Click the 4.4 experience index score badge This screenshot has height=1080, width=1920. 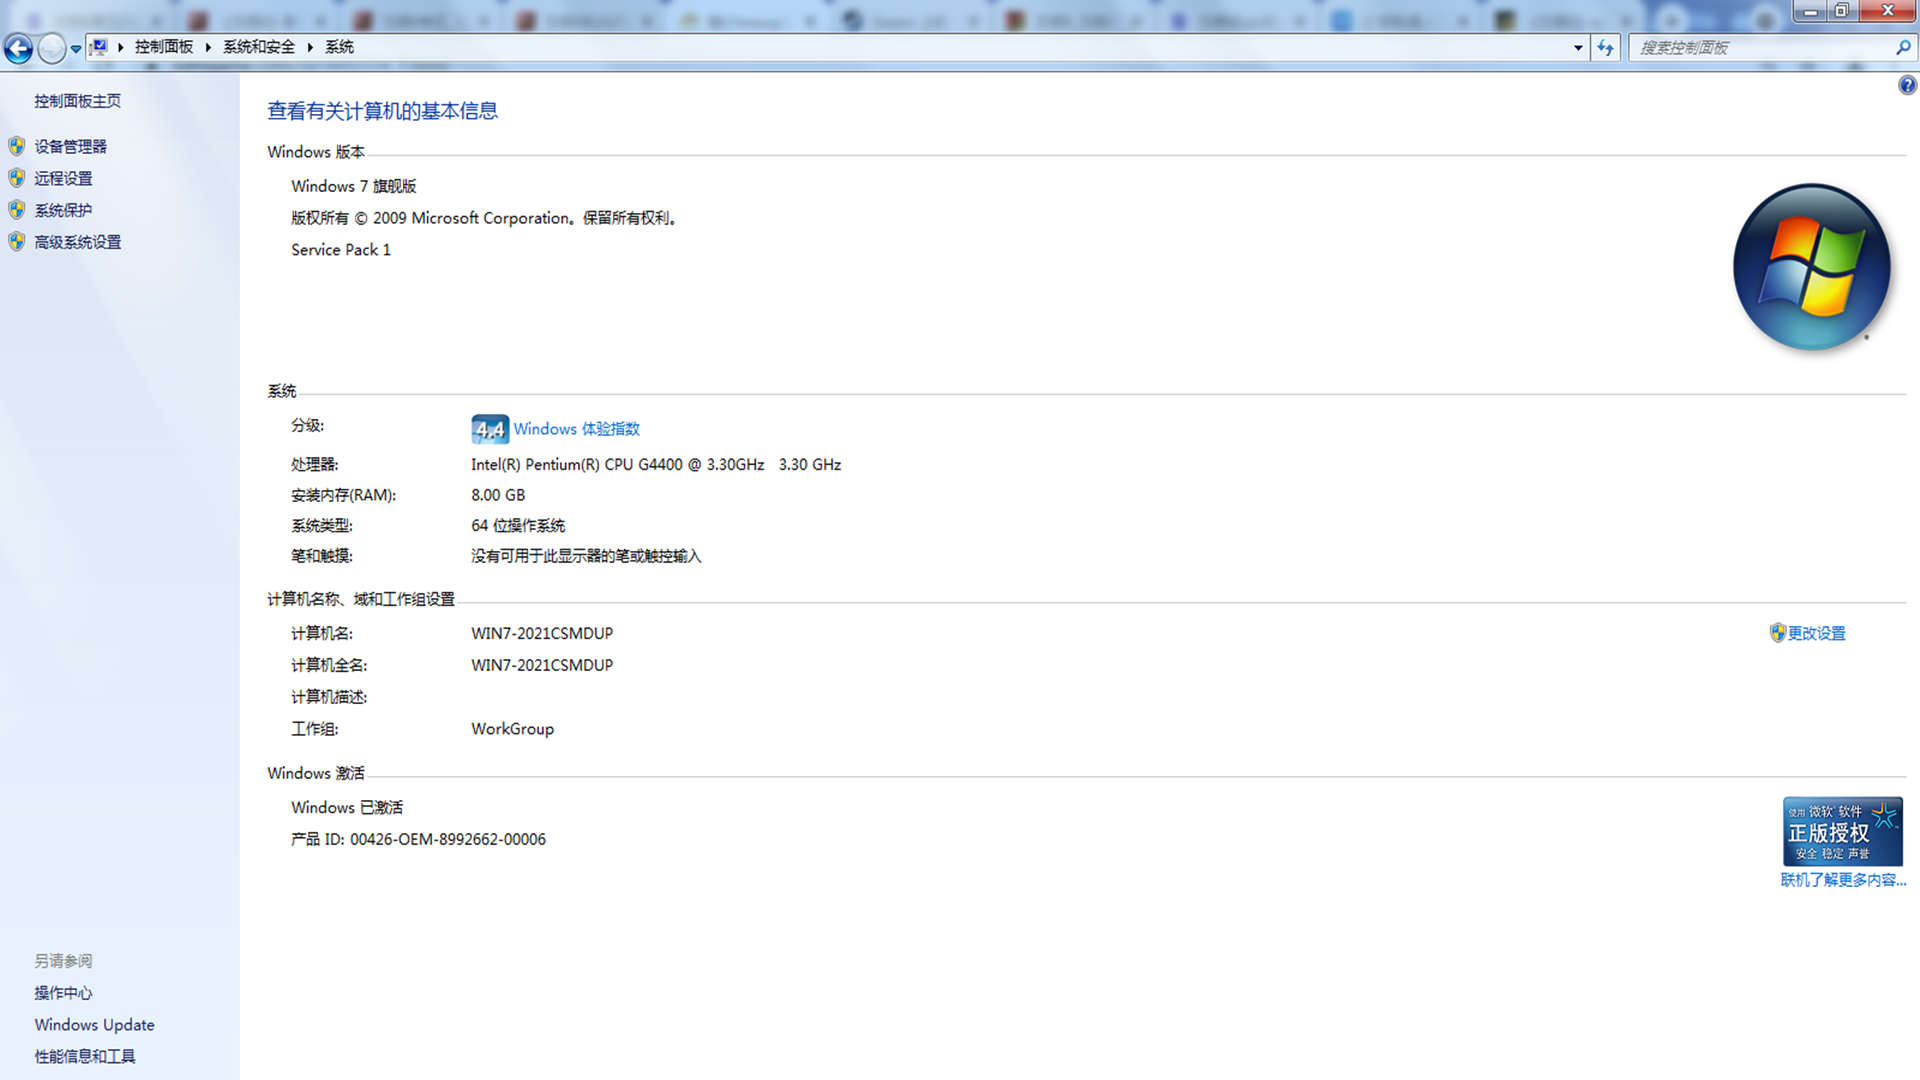click(490, 429)
